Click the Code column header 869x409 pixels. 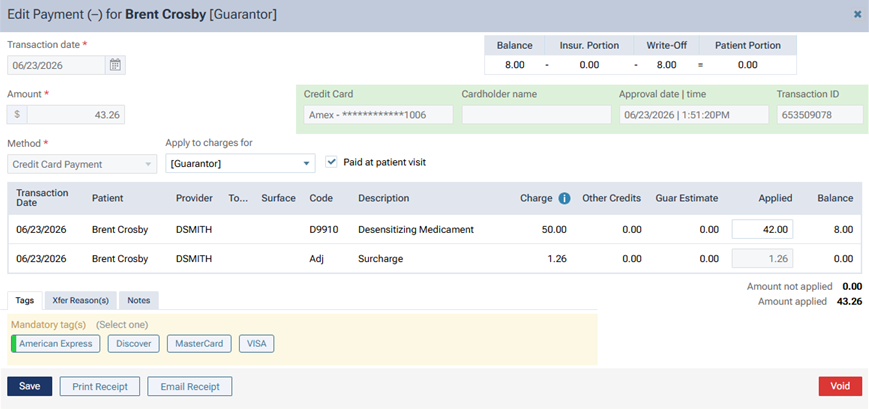click(x=321, y=198)
